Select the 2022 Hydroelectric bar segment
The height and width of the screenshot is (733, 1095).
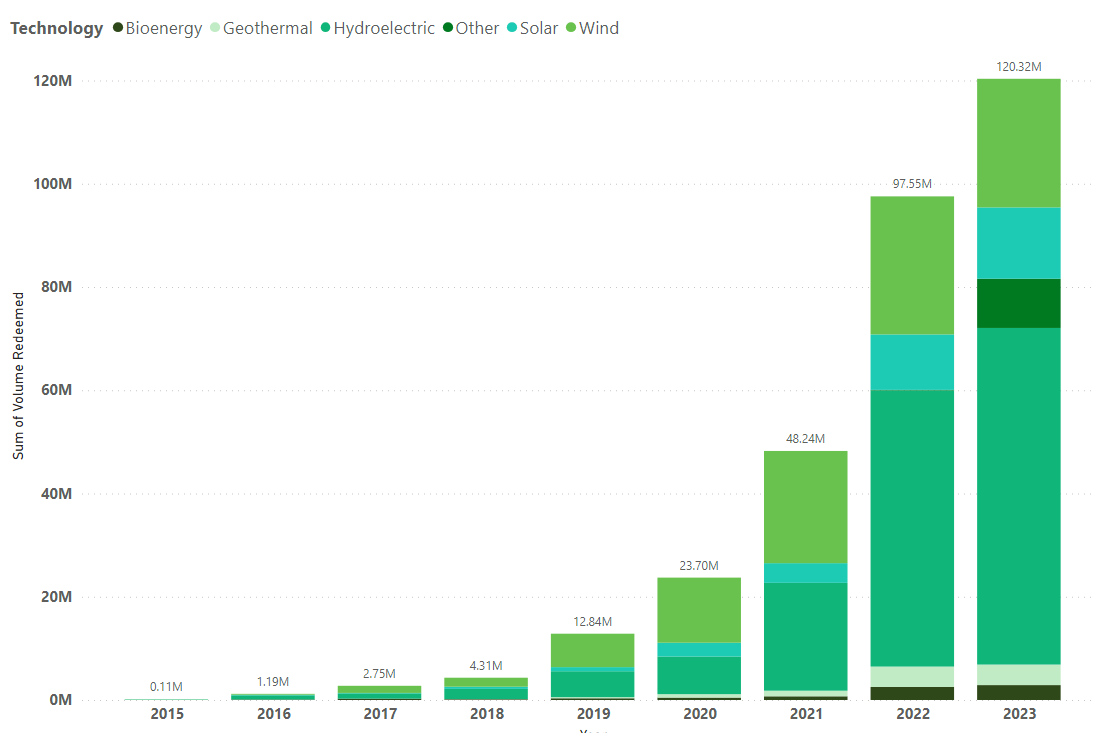[x=912, y=528]
